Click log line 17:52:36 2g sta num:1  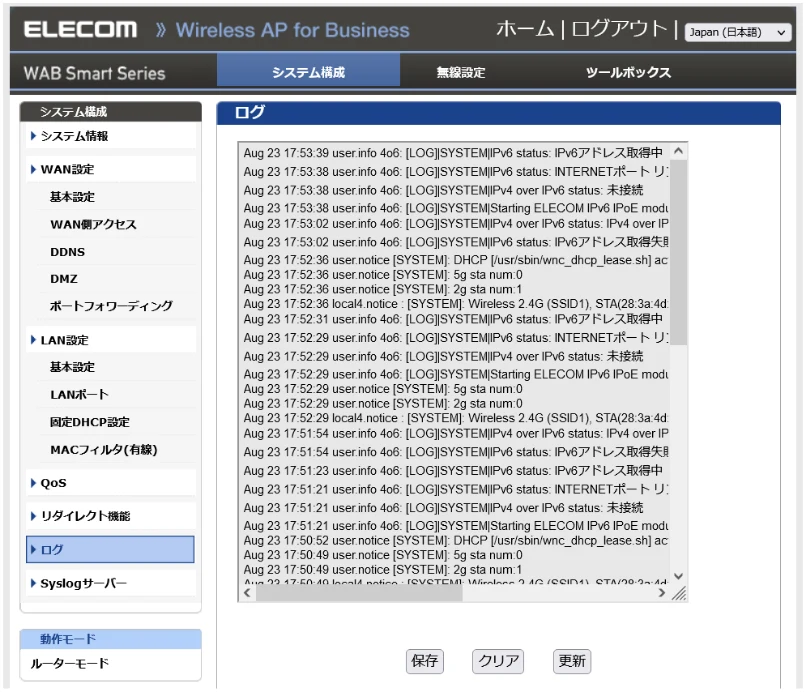pyautogui.click(x=382, y=289)
